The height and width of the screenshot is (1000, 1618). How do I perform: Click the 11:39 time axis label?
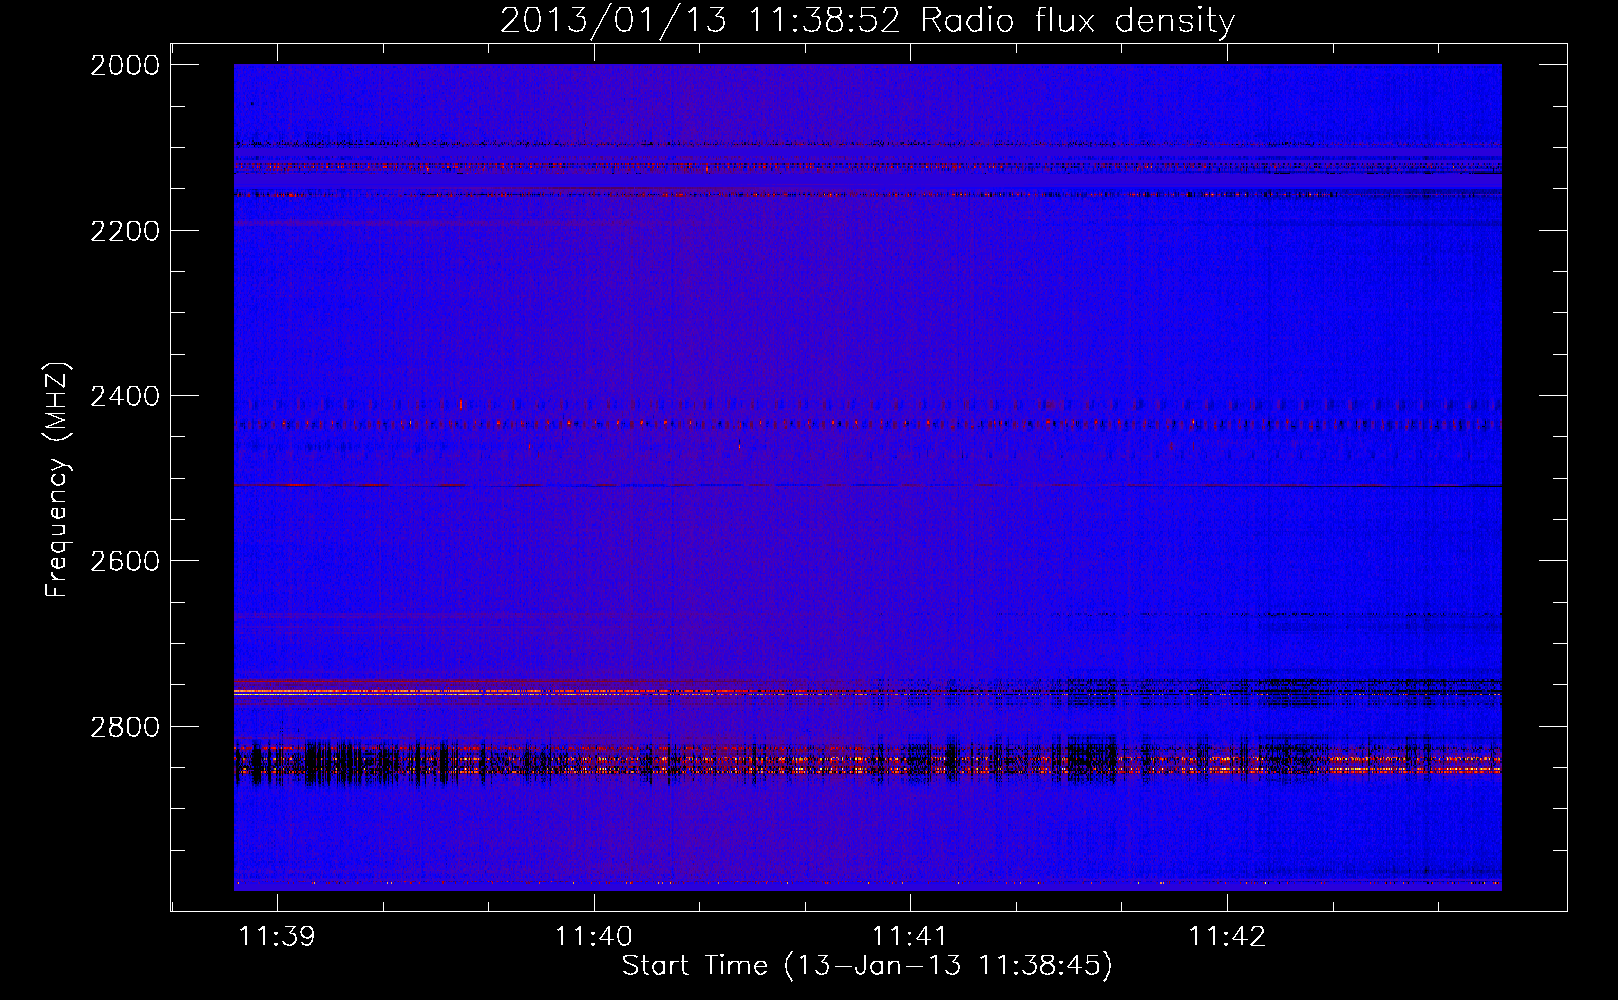click(x=277, y=937)
